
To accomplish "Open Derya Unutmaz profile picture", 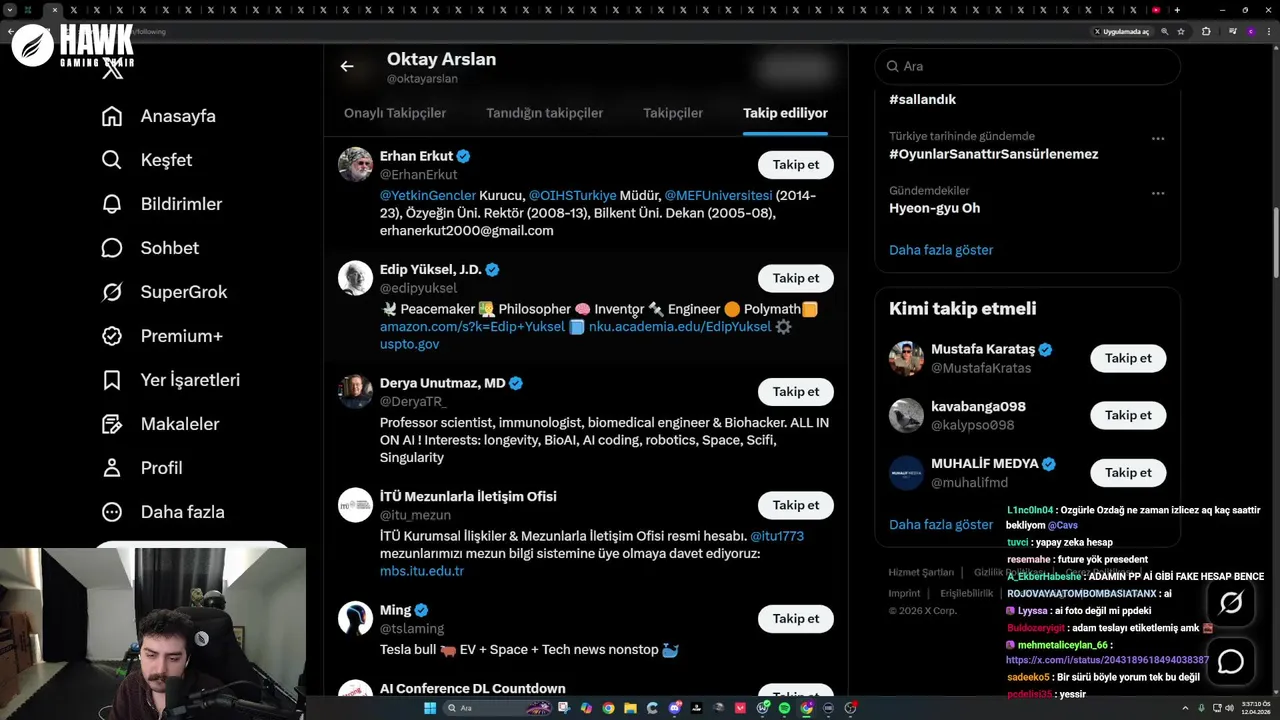I will coord(355,392).
